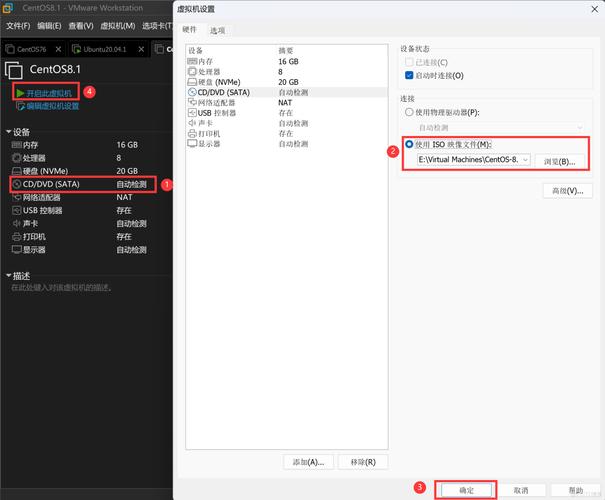Screen dimensions: 605x500
Task: Open the 编辑(E) menu
Action: pos(49,26)
